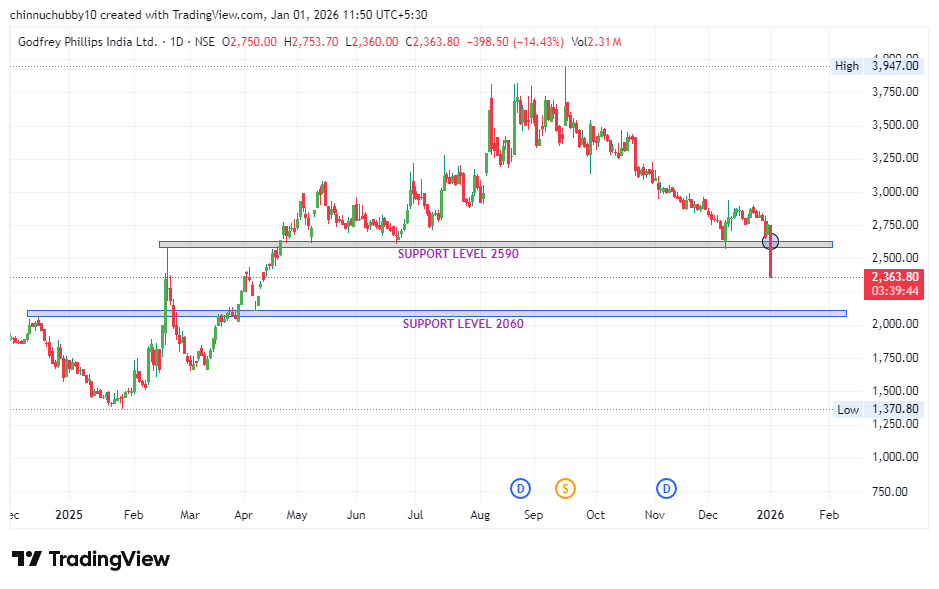Click the TradingView logo
Screen dimensions: 939x589
pyautogui.click(x=91, y=559)
